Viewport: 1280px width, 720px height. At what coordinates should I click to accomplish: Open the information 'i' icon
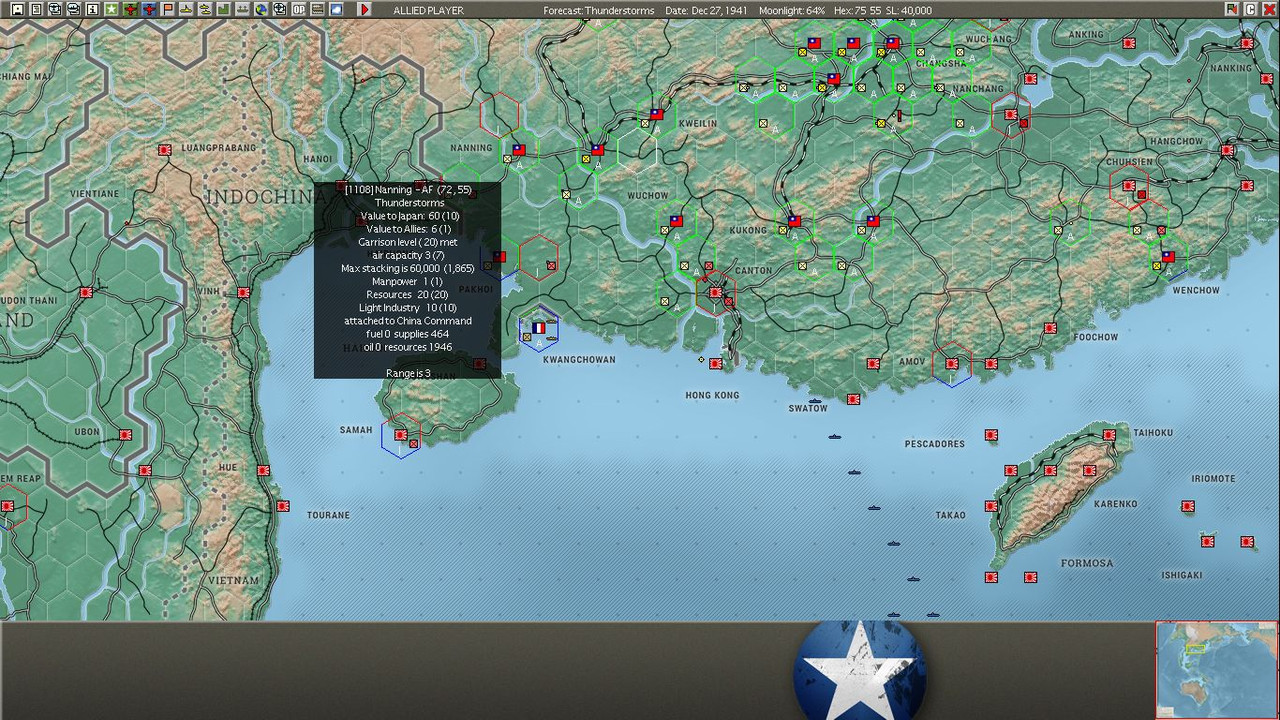(92, 9)
